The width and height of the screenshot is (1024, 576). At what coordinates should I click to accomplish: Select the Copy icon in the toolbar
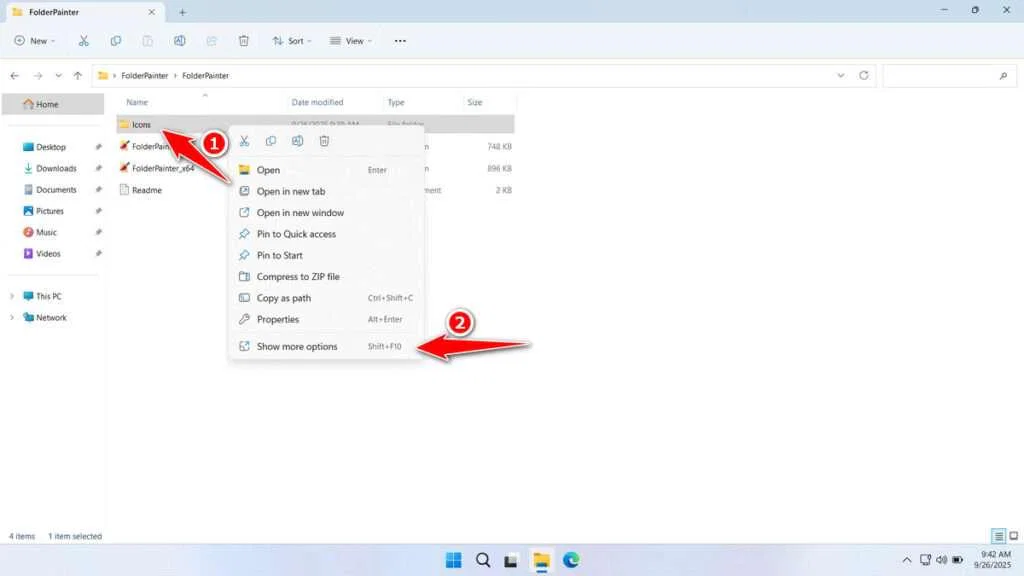point(116,40)
